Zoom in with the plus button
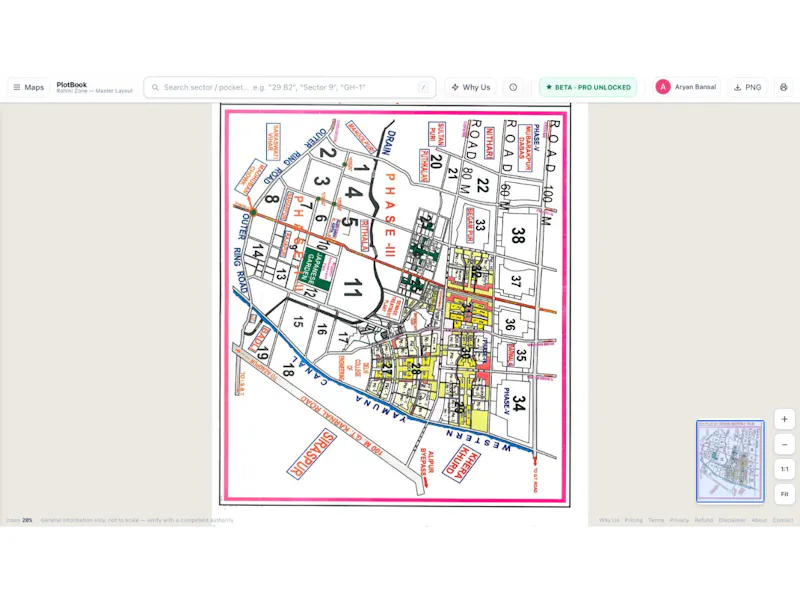Screen dimensions: 800x600 coord(785,419)
